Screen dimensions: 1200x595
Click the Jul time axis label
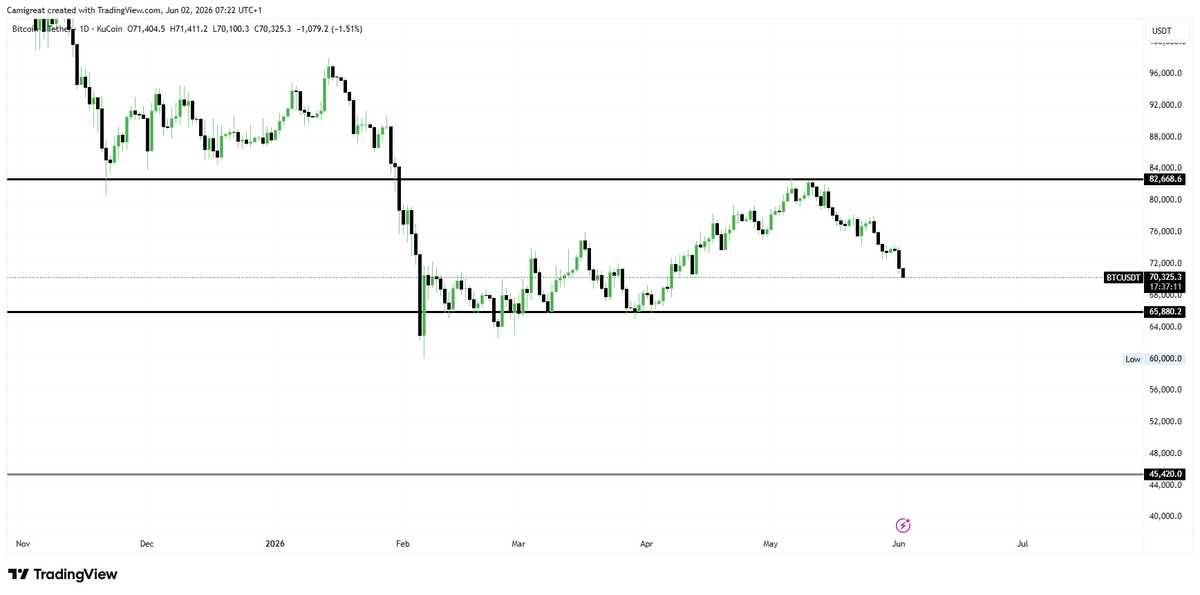pos(1023,544)
